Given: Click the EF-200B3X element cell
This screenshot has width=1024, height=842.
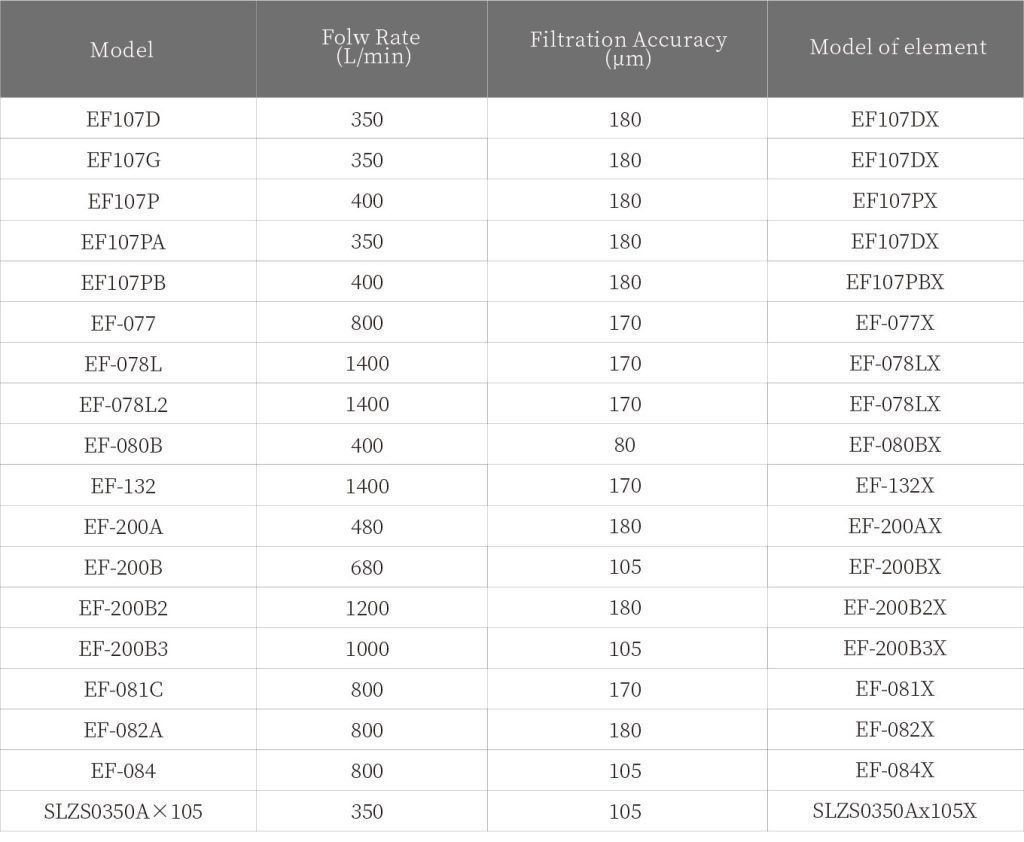Looking at the screenshot, I should [x=895, y=649].
